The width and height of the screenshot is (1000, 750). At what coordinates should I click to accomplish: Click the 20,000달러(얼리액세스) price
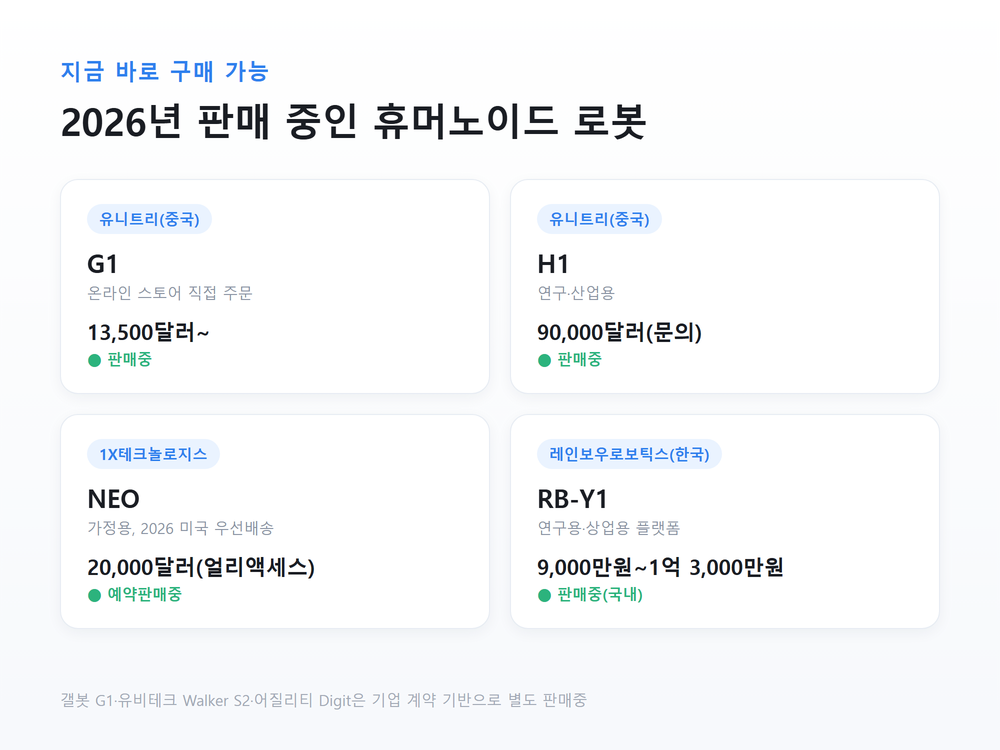coord(201,567)
